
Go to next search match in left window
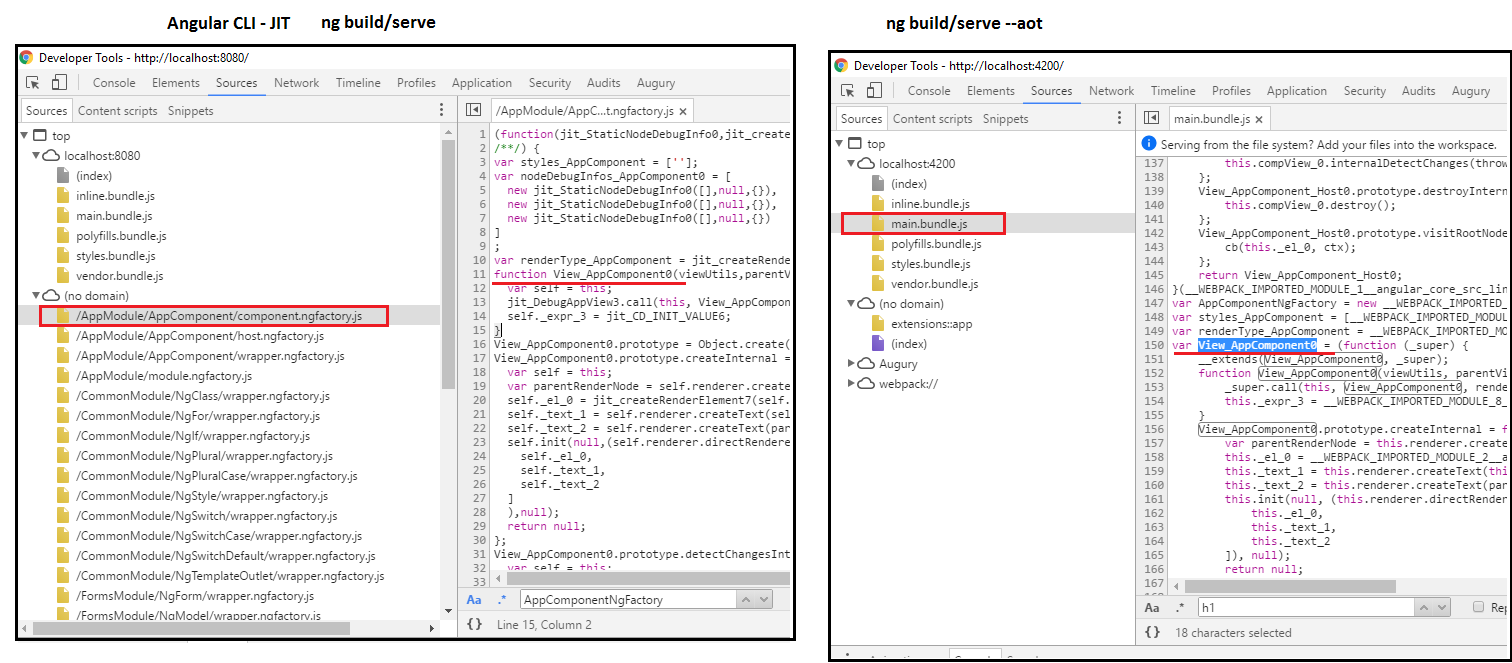[764, 600]
